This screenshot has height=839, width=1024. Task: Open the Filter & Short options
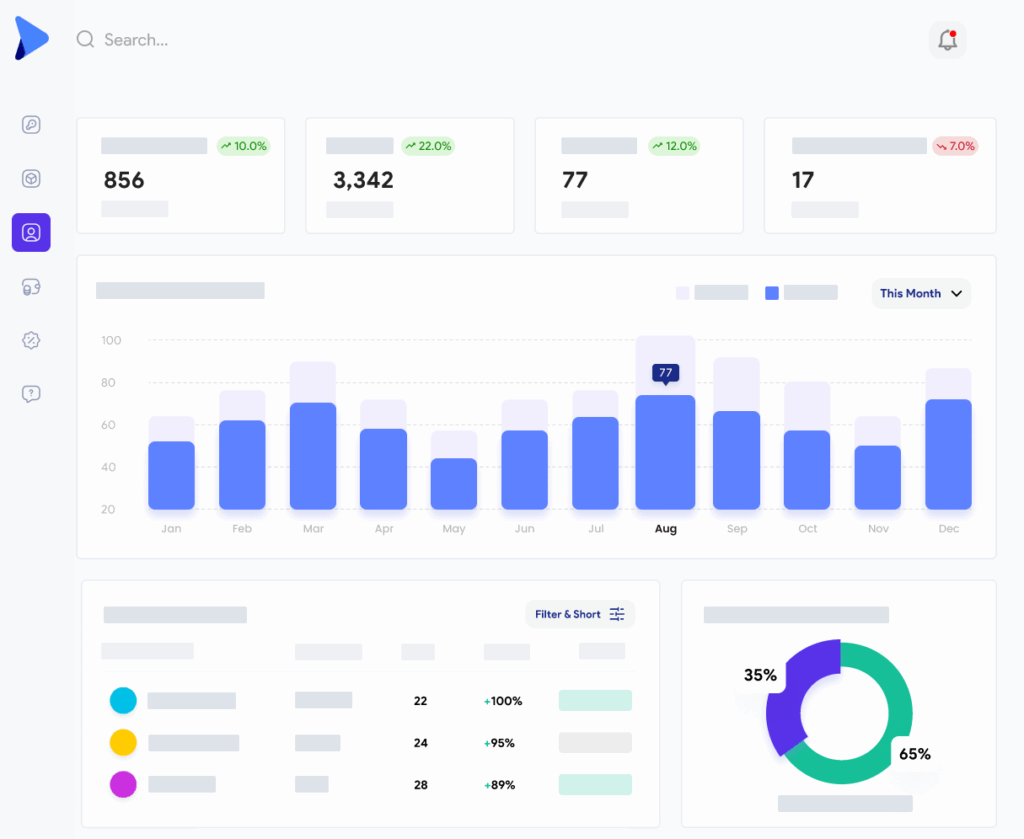580,614
